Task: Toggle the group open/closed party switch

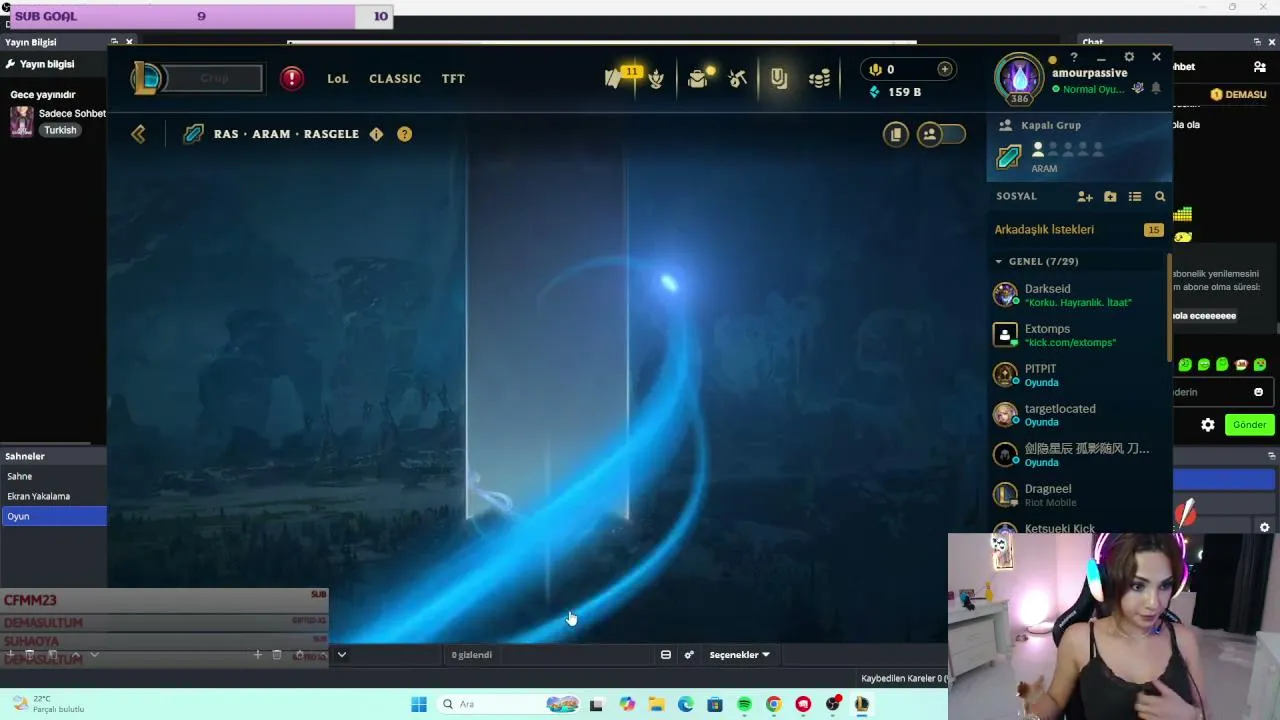Action: pos(942,134)
